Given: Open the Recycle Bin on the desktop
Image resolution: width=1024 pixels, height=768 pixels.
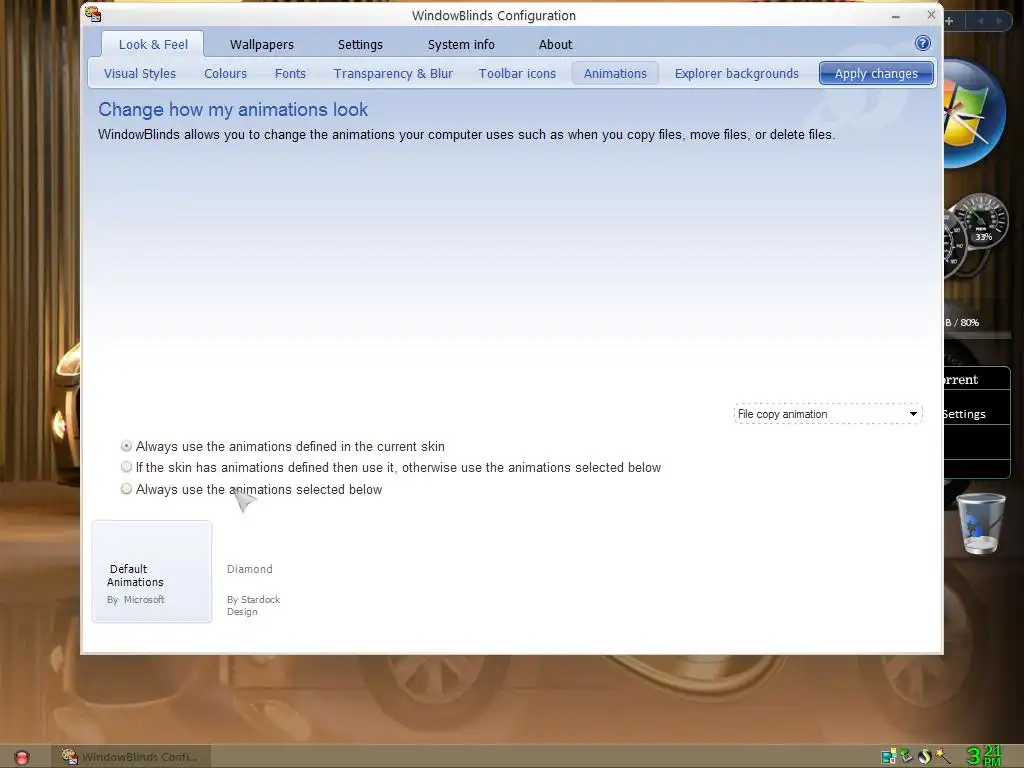Looking at the screenshot, I should click(980, 523).
